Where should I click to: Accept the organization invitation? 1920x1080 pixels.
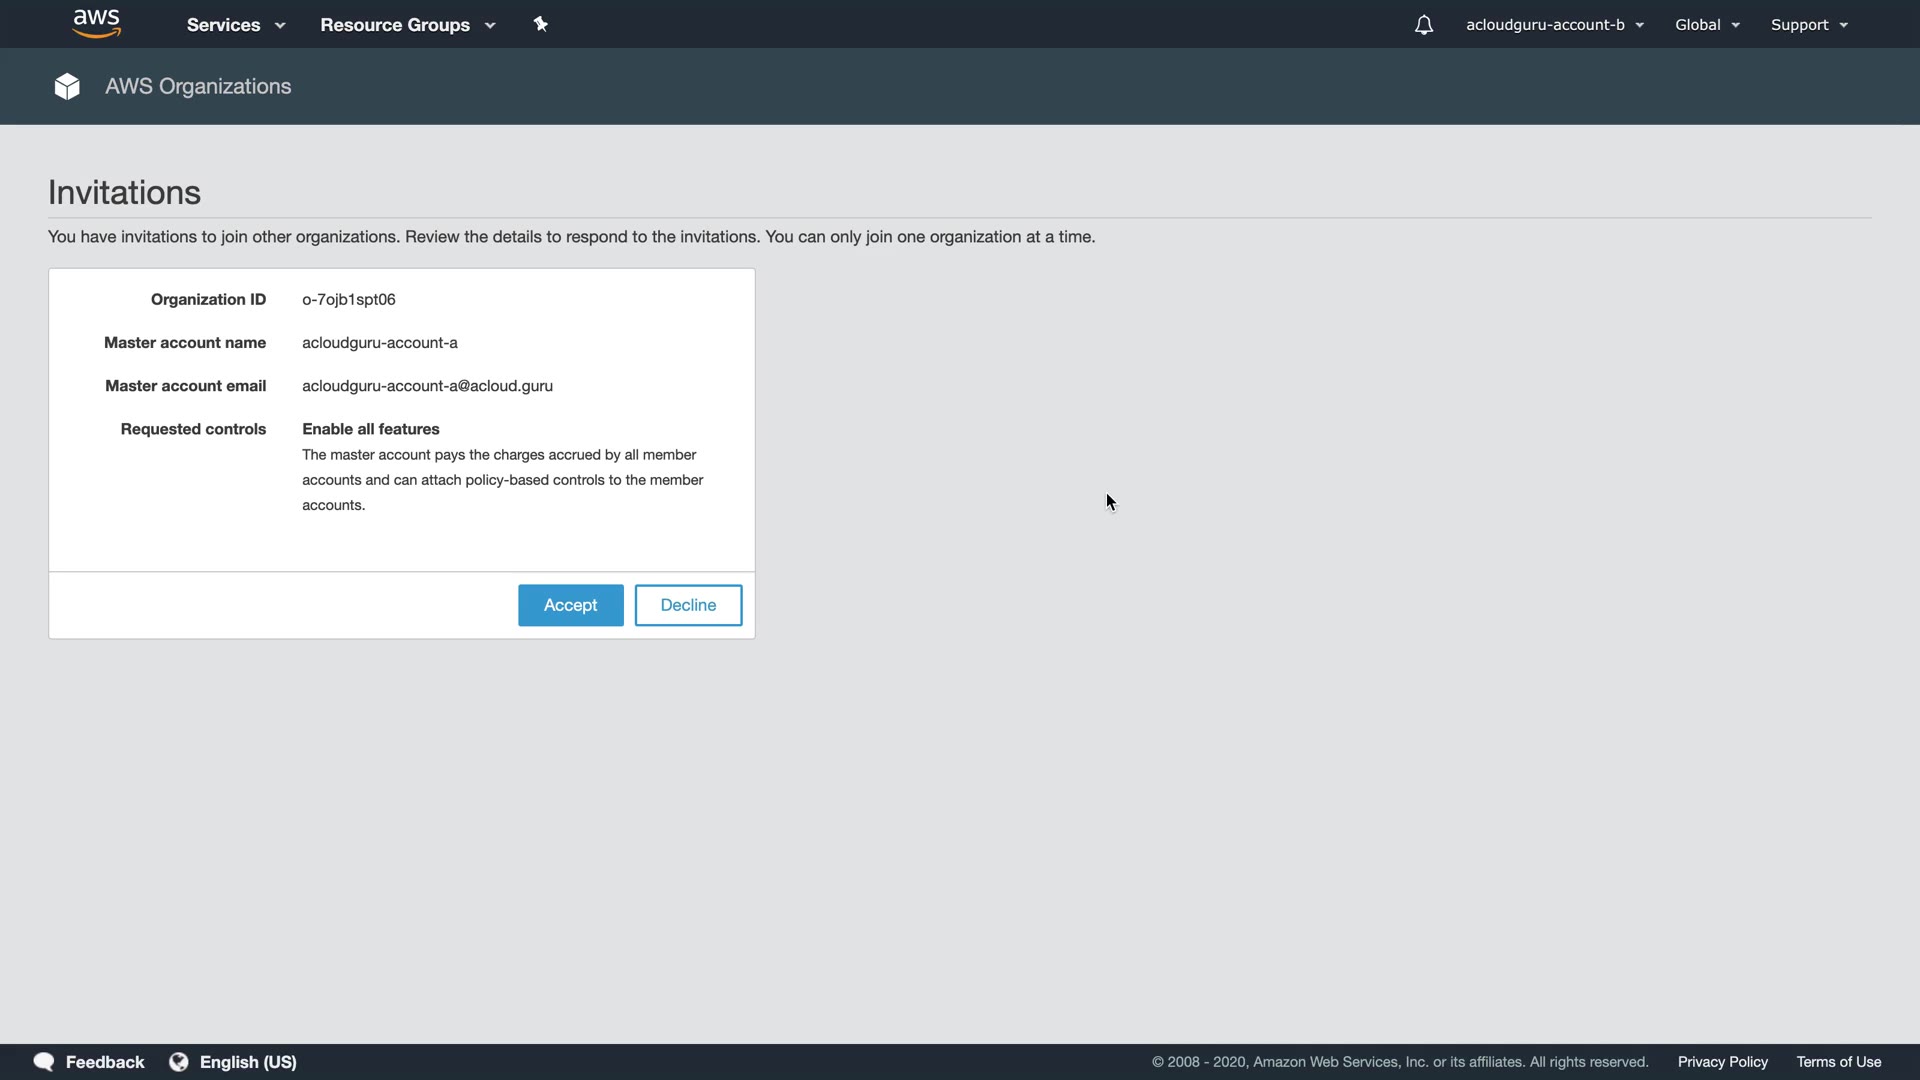570,605
